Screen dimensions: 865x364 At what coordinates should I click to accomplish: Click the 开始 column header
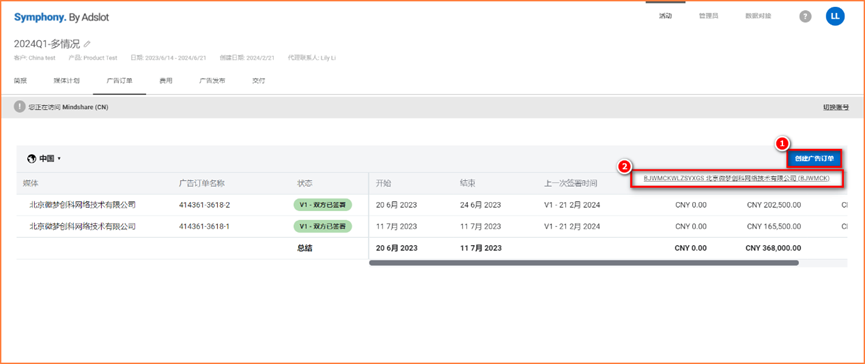[383, 183]
